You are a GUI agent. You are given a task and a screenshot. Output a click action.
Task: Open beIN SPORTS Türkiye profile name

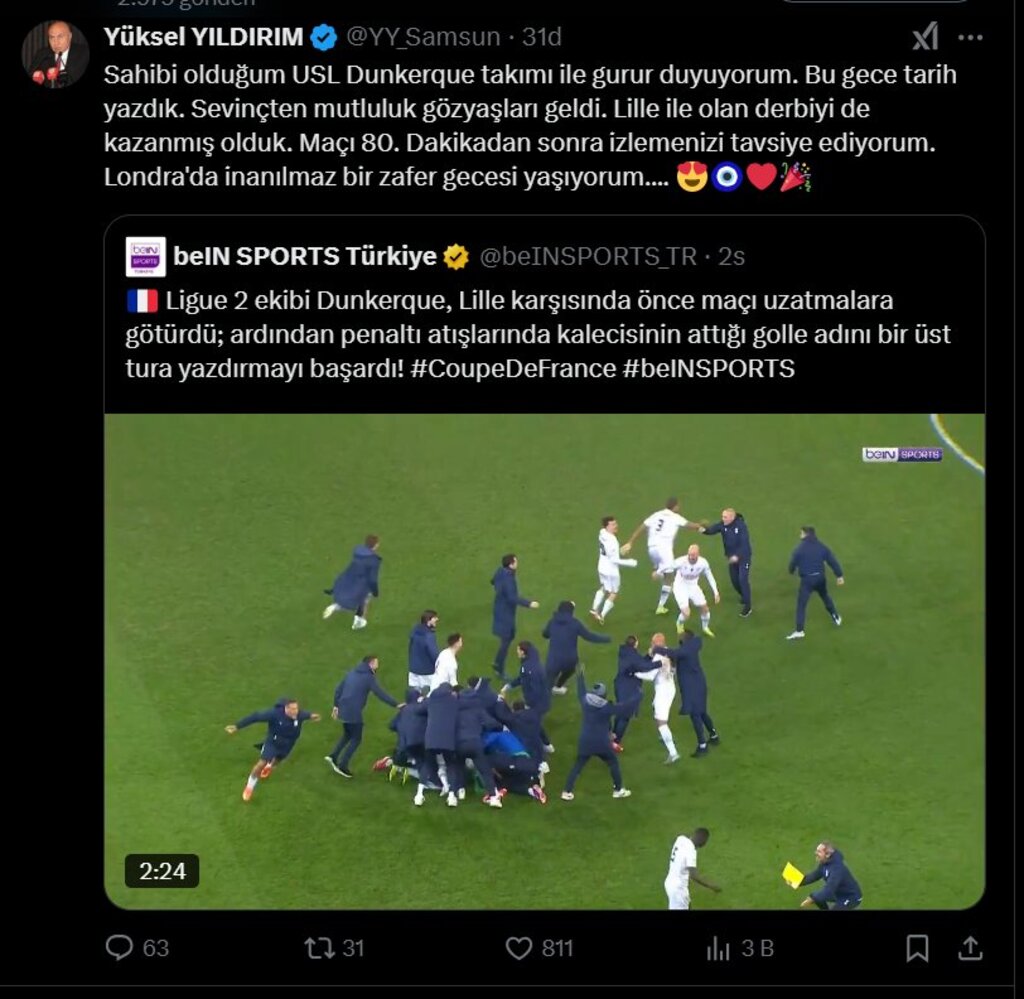304,257
